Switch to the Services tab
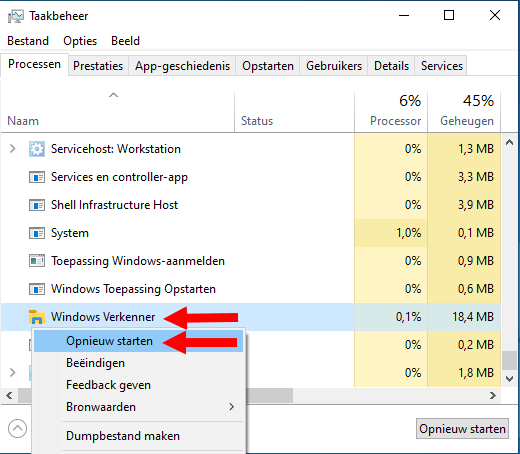Screen dimensions: 520x454 coord(442,66)
